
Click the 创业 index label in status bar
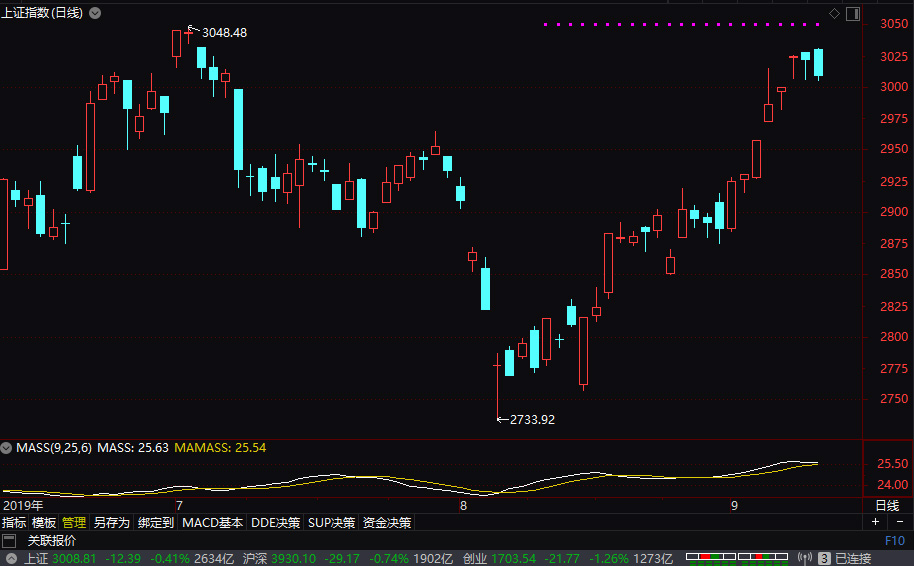pyautogui.click(x=475, y=558)
